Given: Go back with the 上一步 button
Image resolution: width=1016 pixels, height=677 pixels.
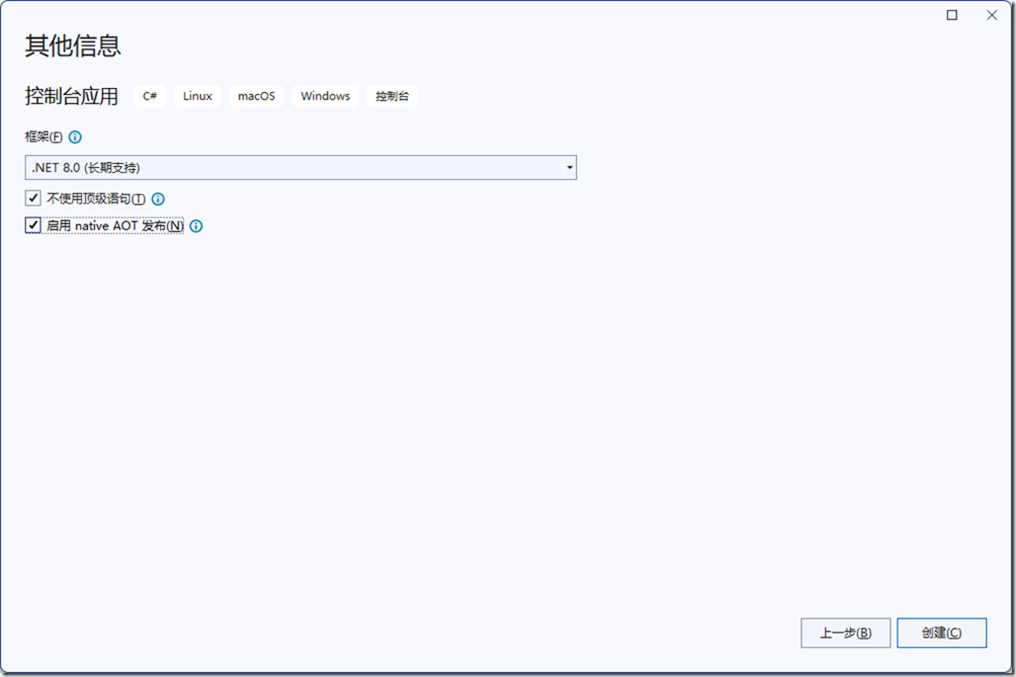Looking at the screenshot, I should click(x=845, y=633).
